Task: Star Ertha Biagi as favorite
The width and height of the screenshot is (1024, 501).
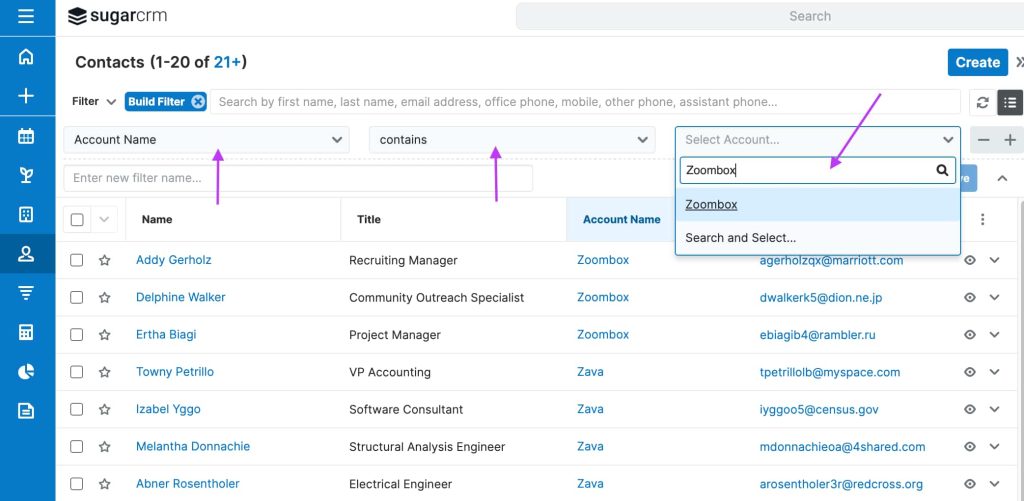Action: [104, 334]
